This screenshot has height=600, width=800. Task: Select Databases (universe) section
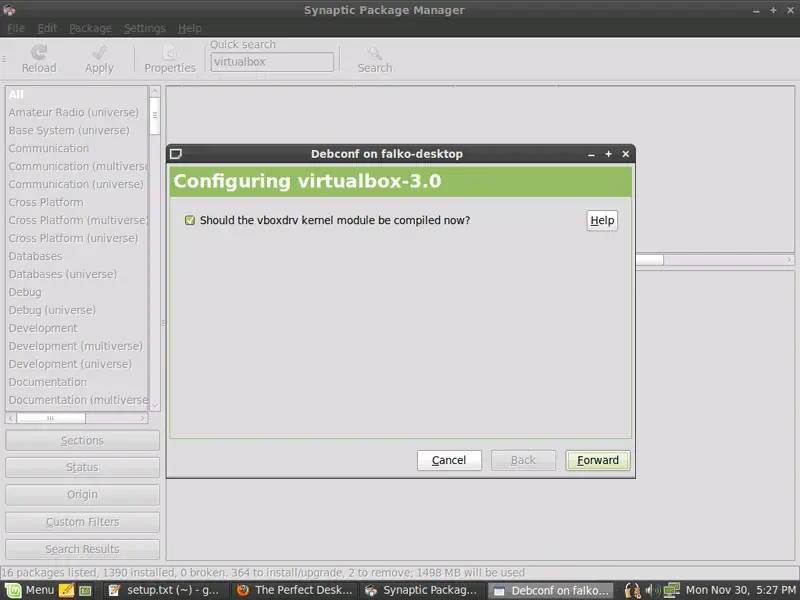(77, 274)
